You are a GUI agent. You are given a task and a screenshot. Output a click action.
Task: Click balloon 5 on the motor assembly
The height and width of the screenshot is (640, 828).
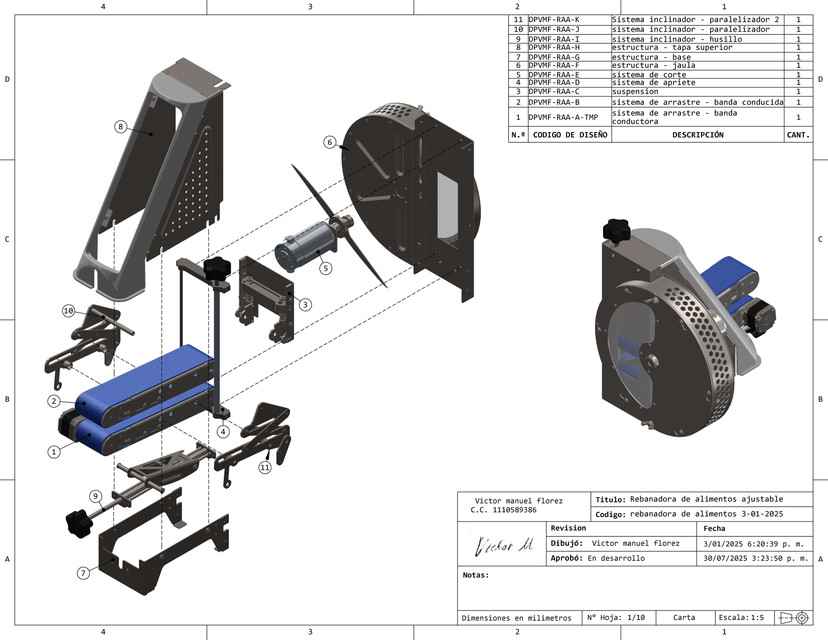(325, 268)
